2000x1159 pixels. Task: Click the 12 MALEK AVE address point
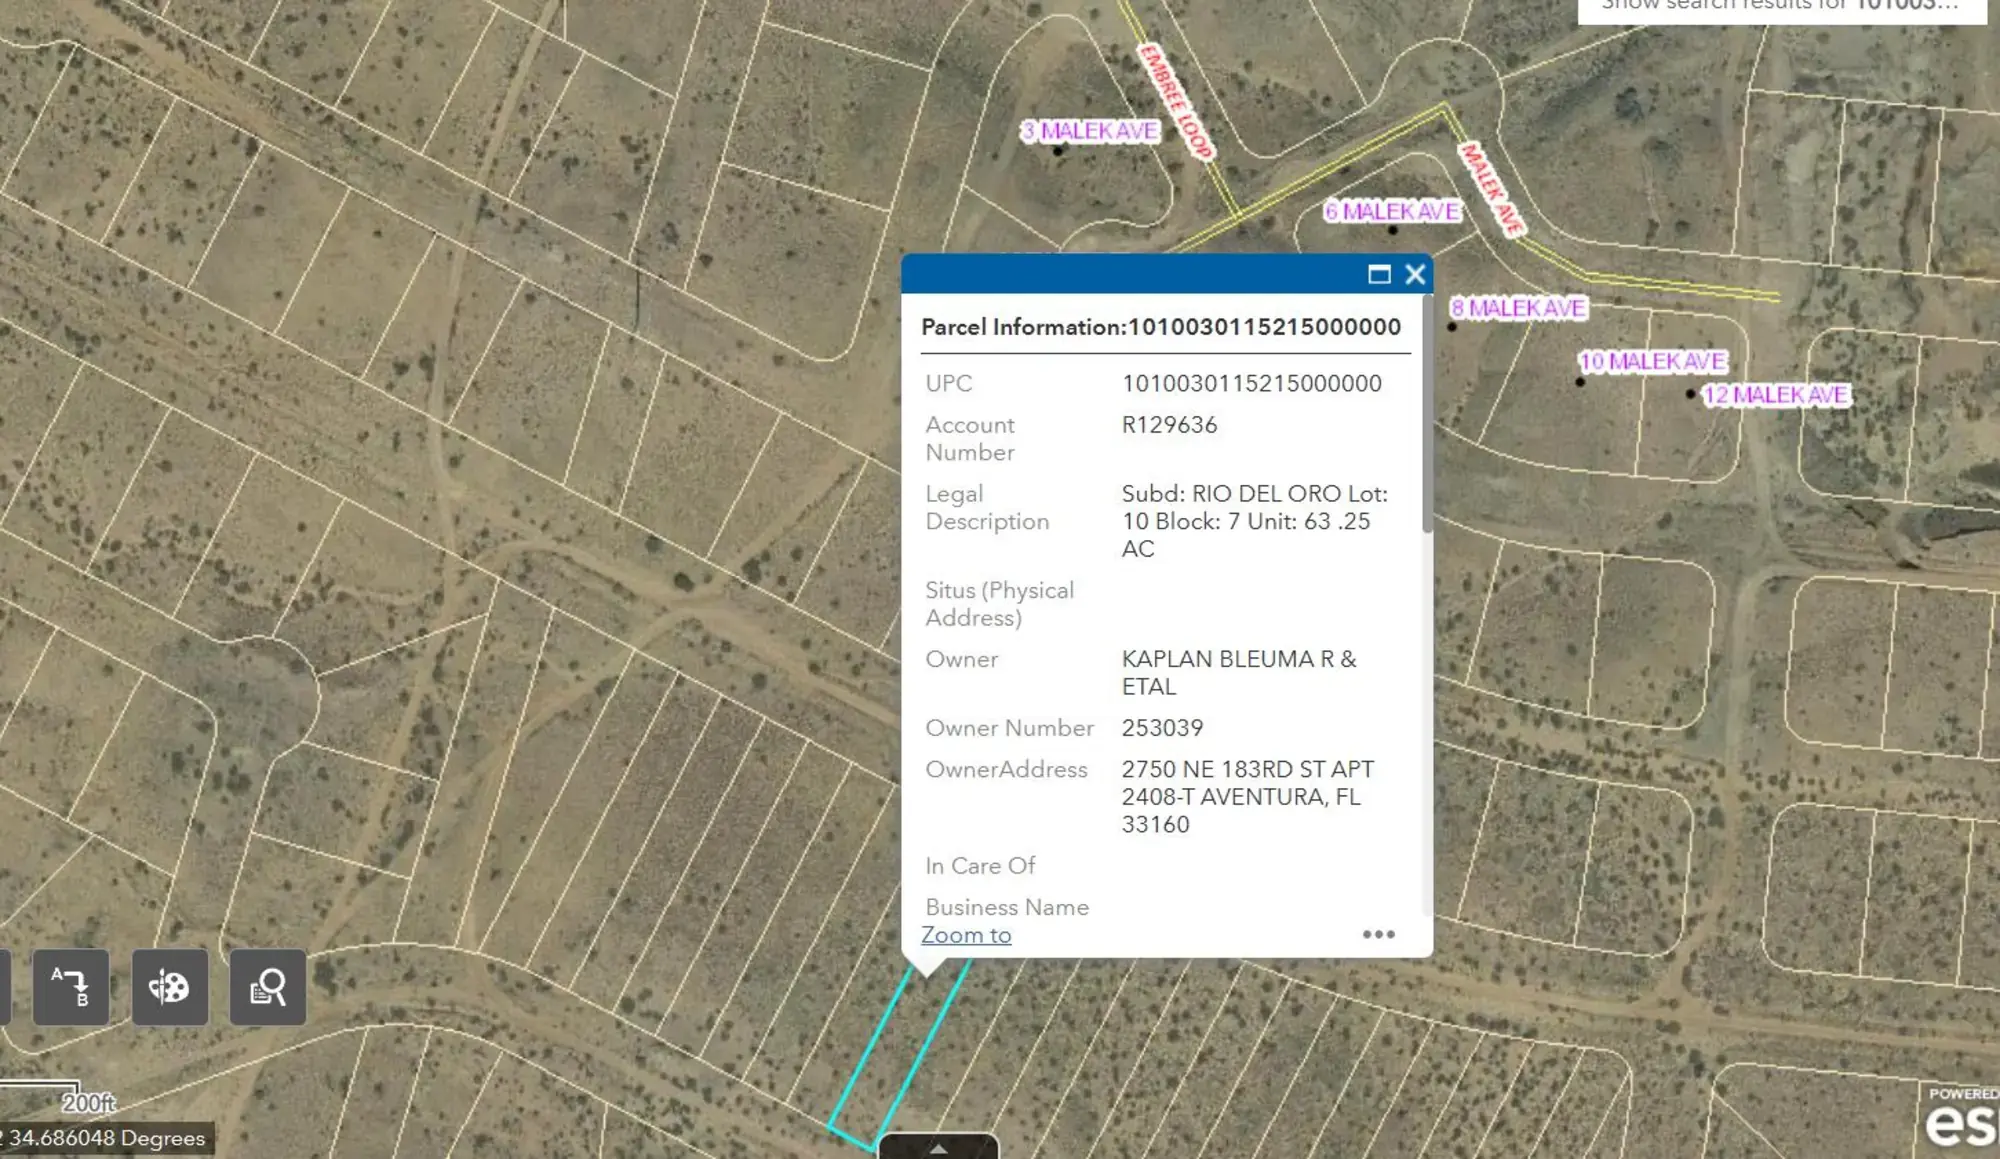pos(1691,394)
